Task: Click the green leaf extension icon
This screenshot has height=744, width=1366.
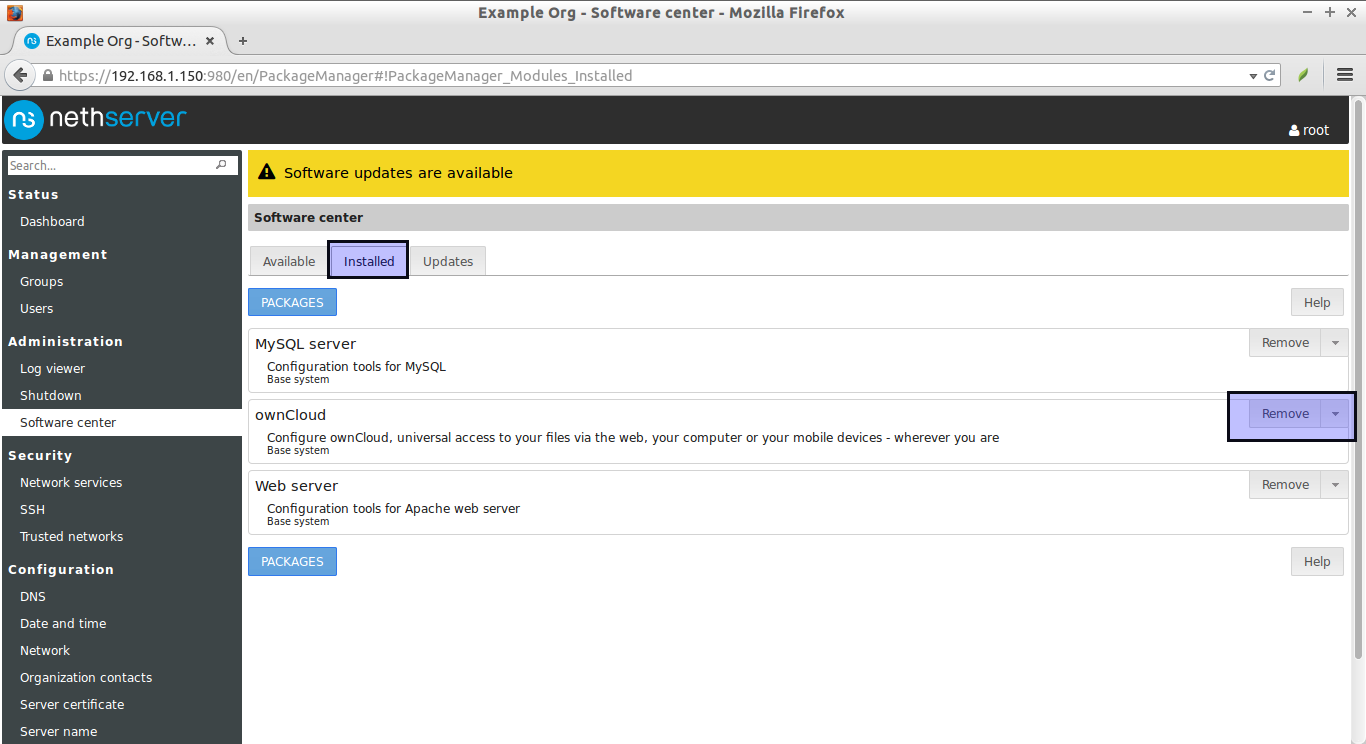Action: [x=1303, y=75]
